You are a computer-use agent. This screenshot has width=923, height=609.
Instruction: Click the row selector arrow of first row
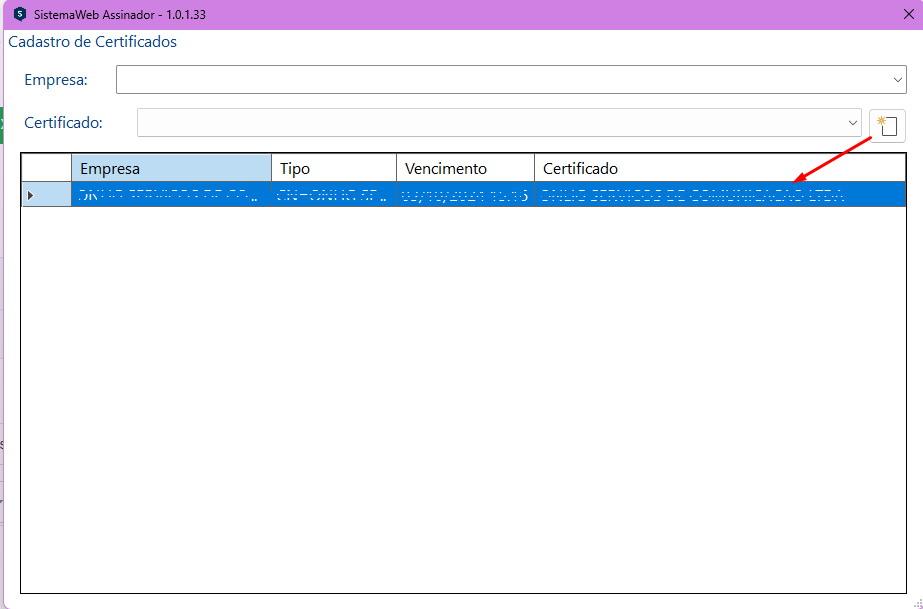pos(30,195)
